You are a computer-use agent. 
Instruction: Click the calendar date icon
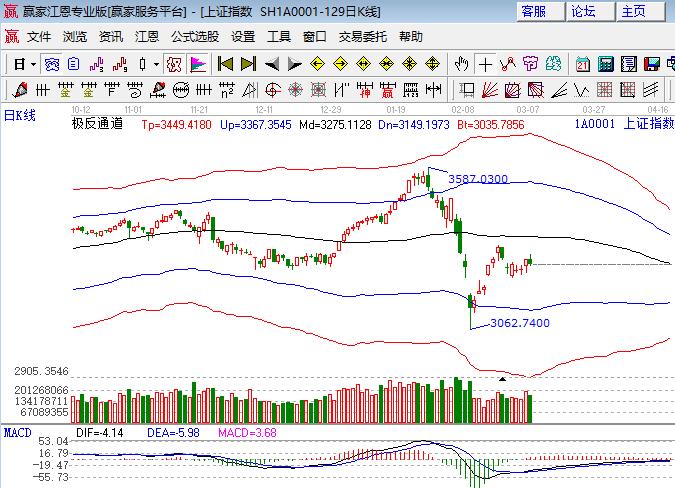582,64
